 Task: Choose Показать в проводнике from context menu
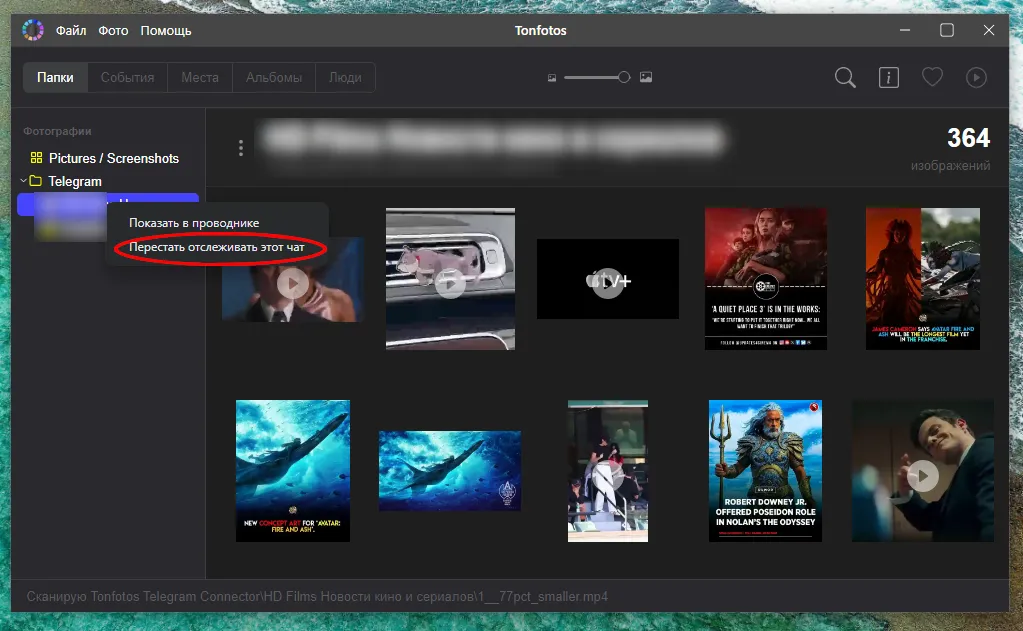(194, 222)
